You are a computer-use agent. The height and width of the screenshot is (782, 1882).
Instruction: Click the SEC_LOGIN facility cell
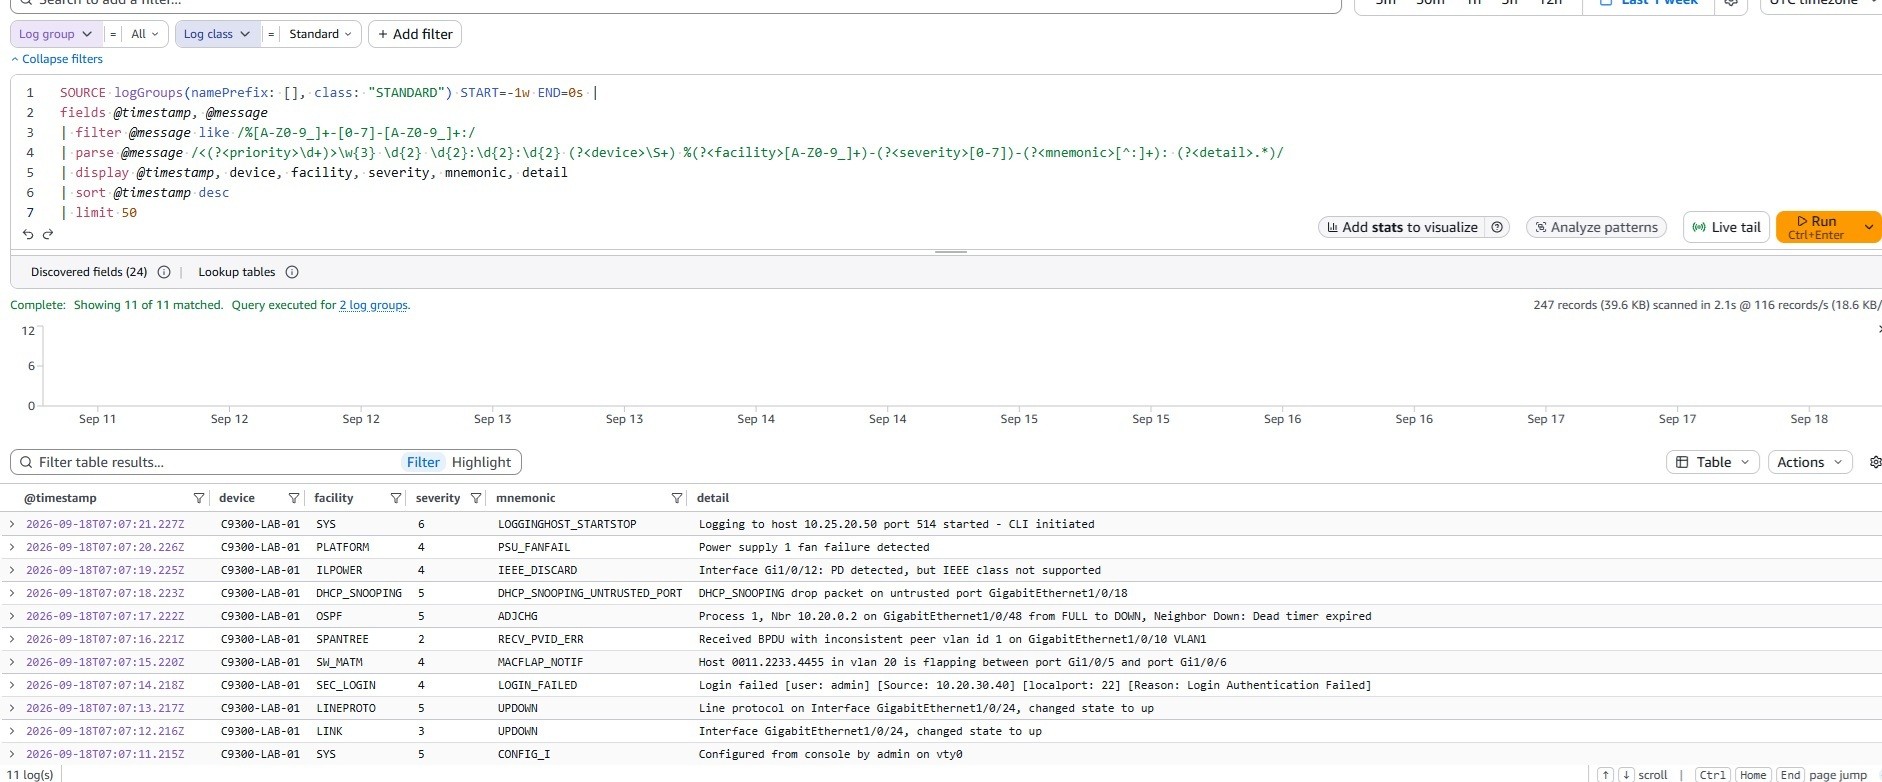[346, 685]
